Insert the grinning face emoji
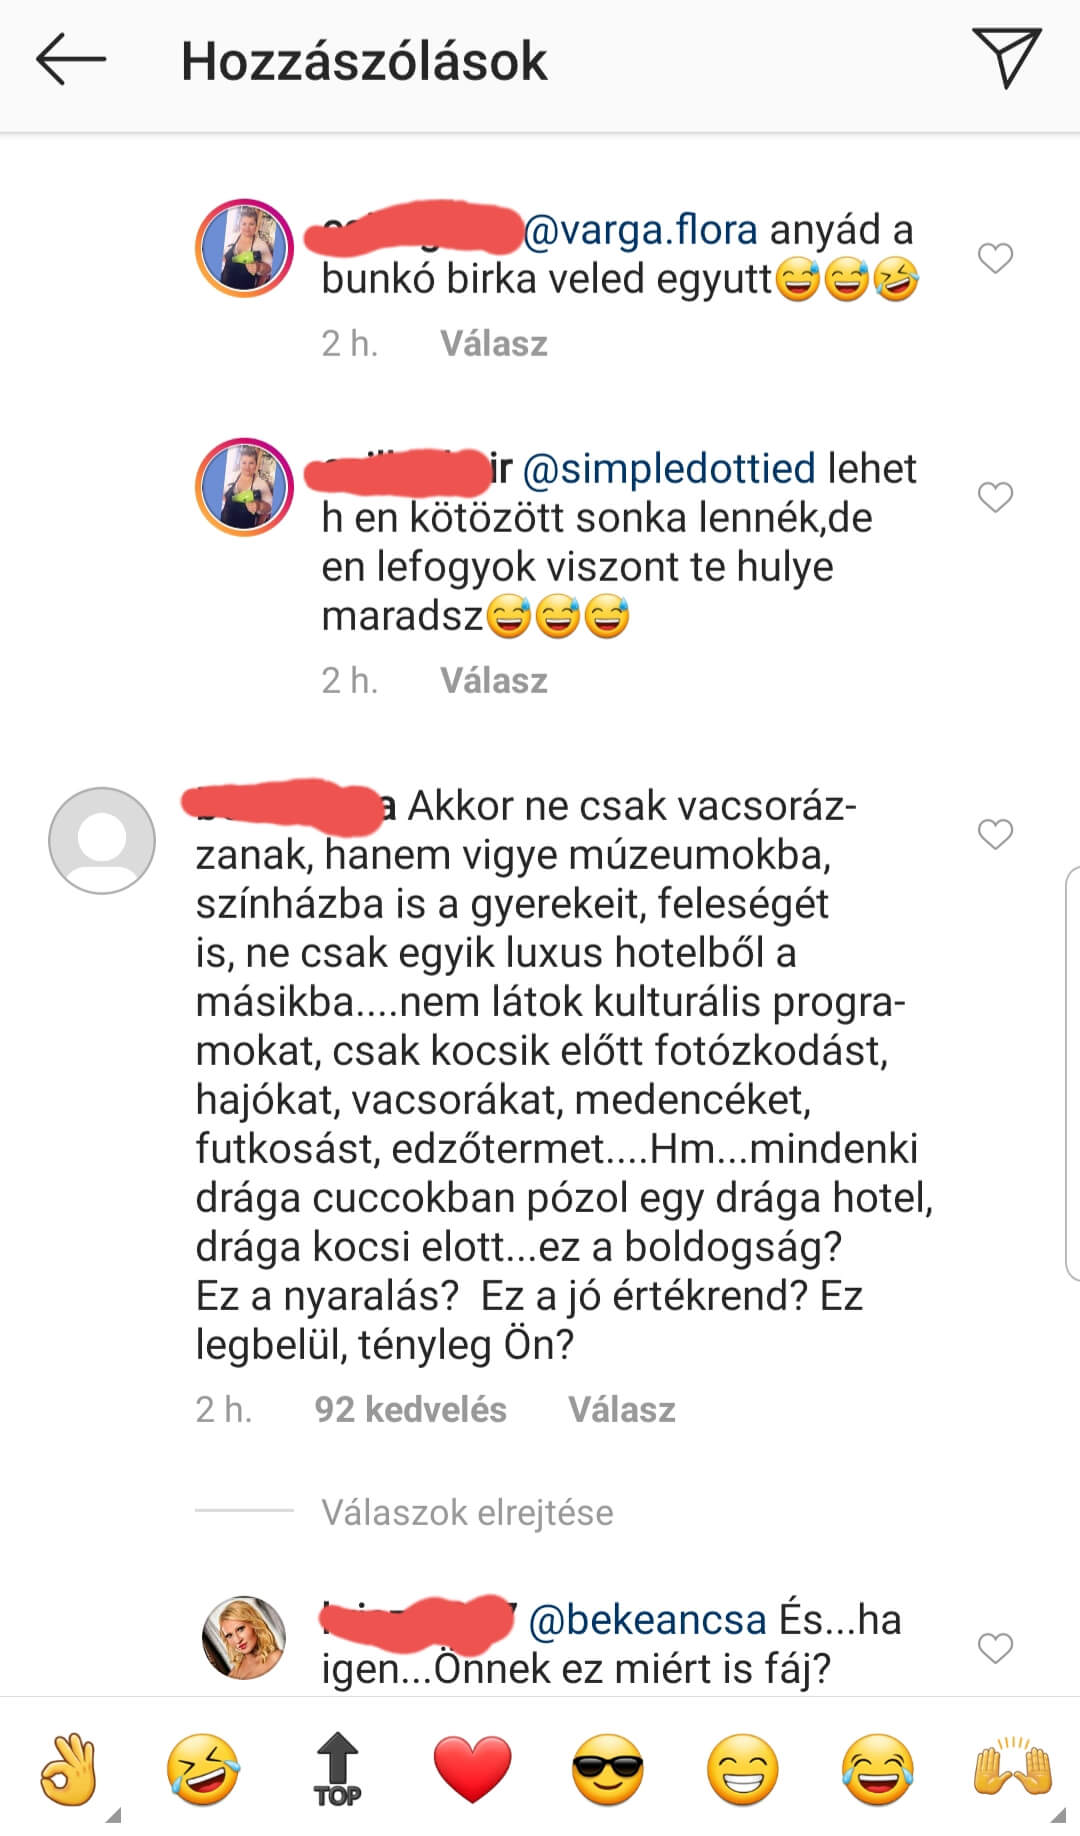The height and width of the screenshot is (1836, 1080). (x=743, y=1769)
